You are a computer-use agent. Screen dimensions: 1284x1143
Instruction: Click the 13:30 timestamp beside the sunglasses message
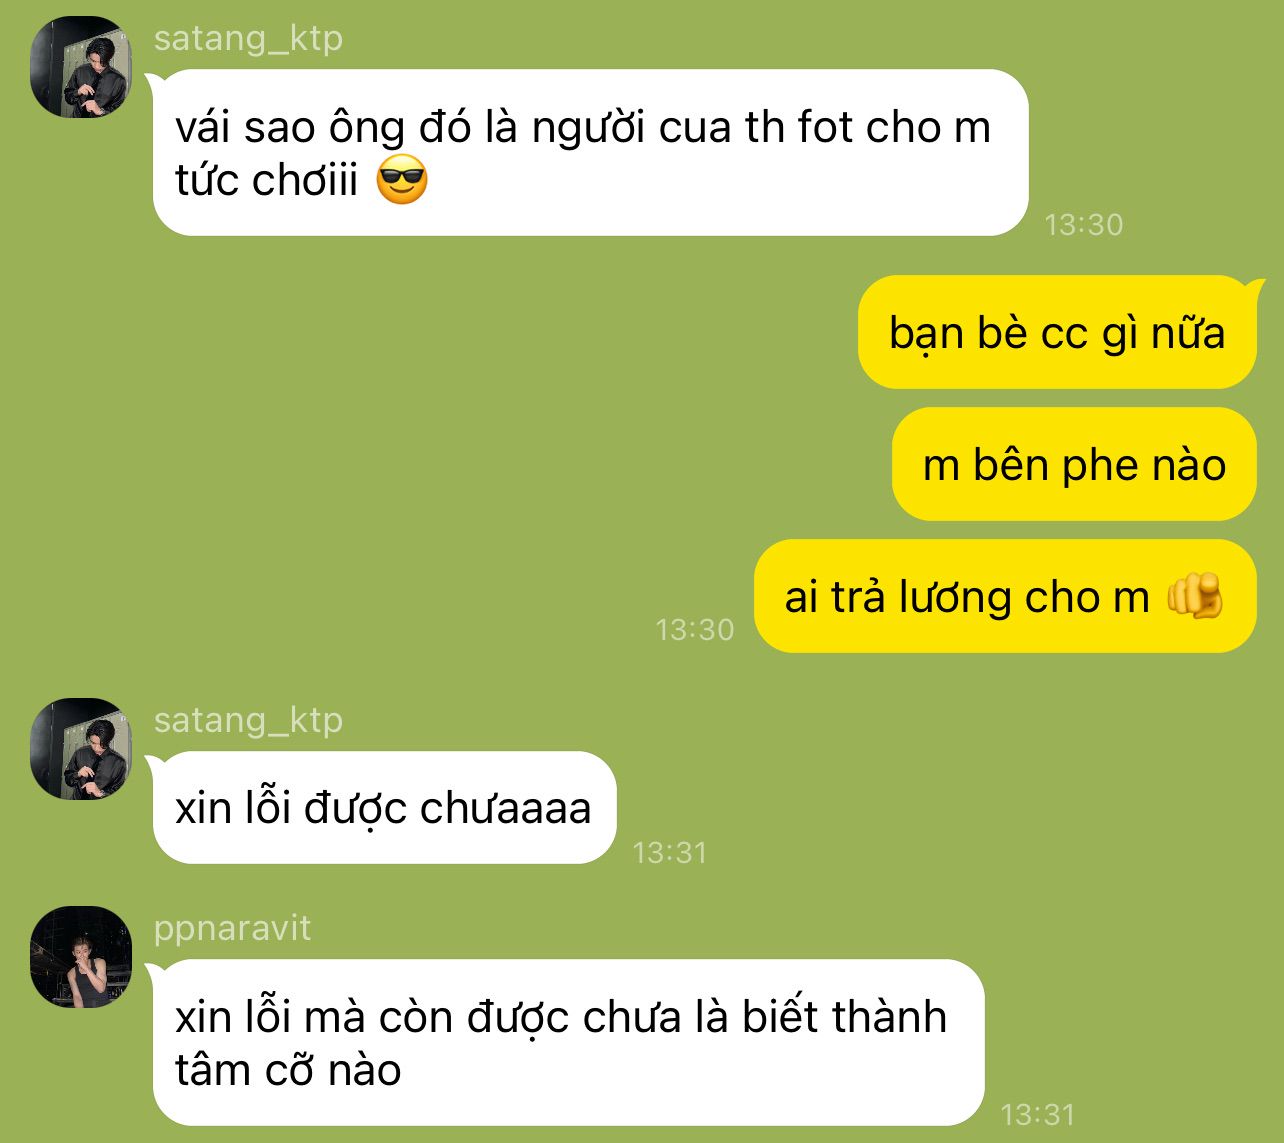click(x=1084, y=224)
